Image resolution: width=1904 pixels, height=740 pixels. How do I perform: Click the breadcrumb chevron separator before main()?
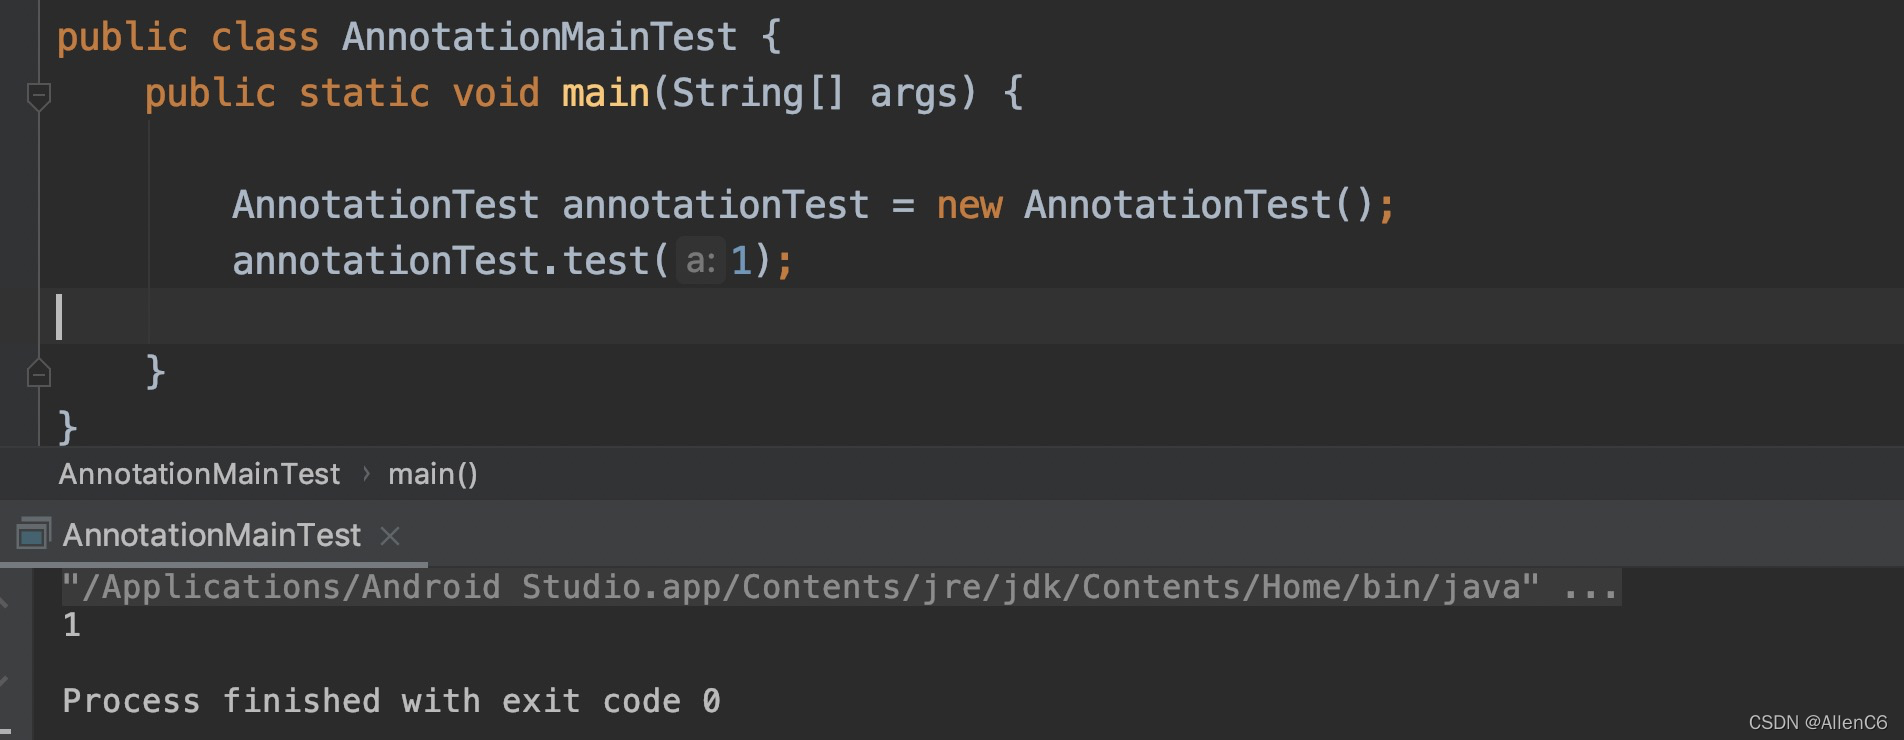click(x=366, y=474)
